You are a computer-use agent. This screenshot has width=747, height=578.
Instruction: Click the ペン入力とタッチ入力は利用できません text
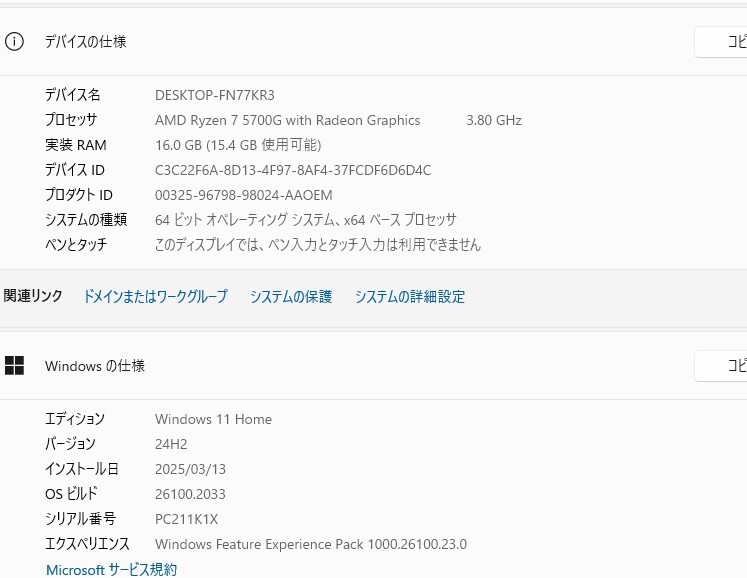point(374,244)
